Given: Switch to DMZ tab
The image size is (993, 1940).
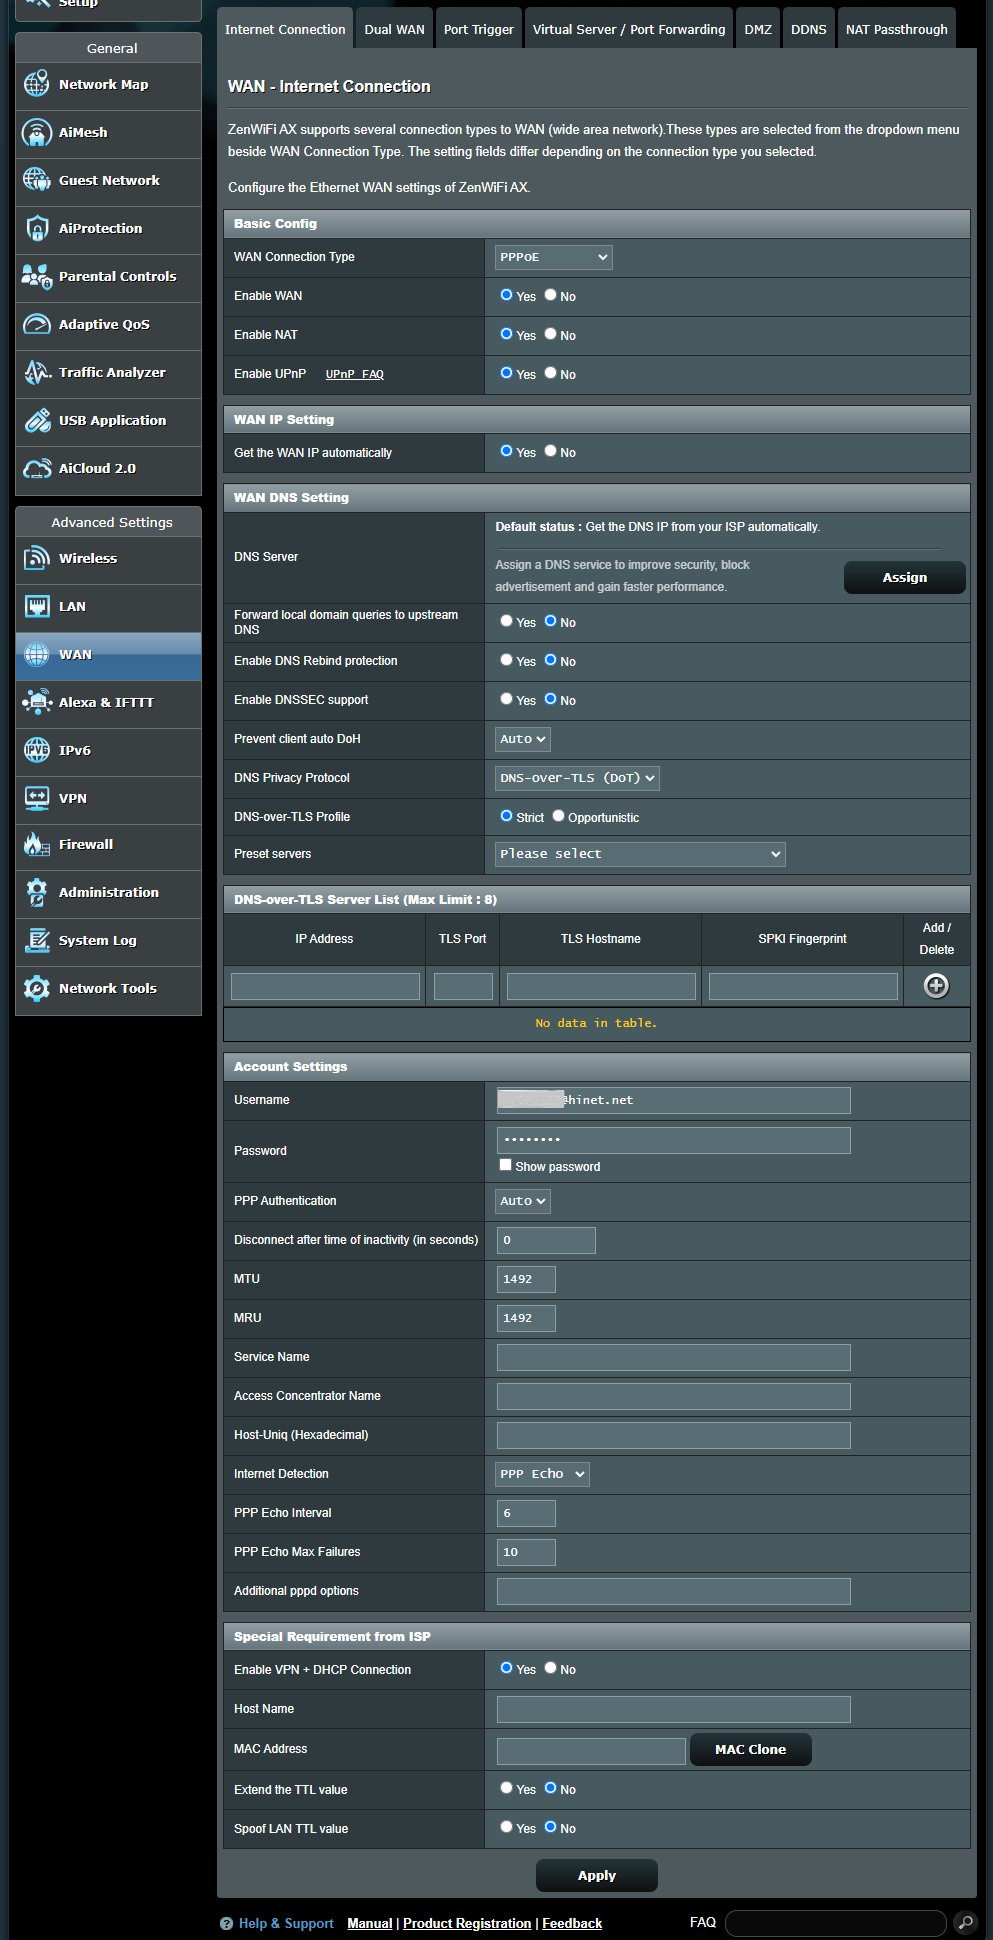Looking at the screenshot, I should coord(758,29).
